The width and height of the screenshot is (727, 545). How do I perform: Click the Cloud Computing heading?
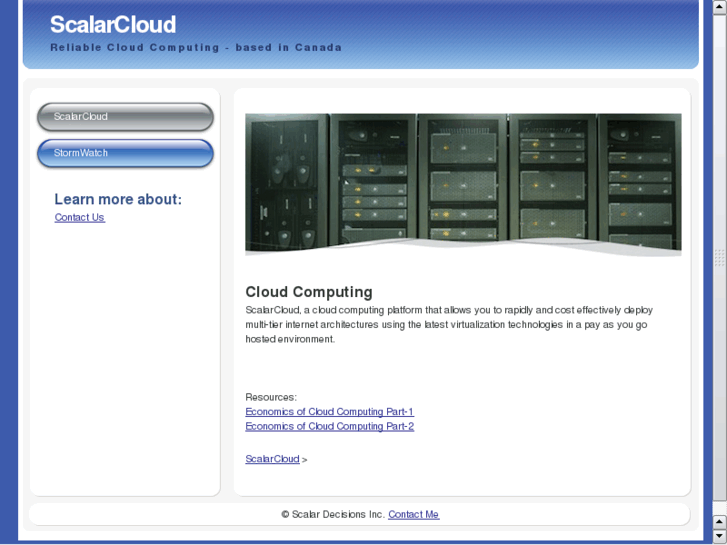pyautogui.click(x=309, y=292)
